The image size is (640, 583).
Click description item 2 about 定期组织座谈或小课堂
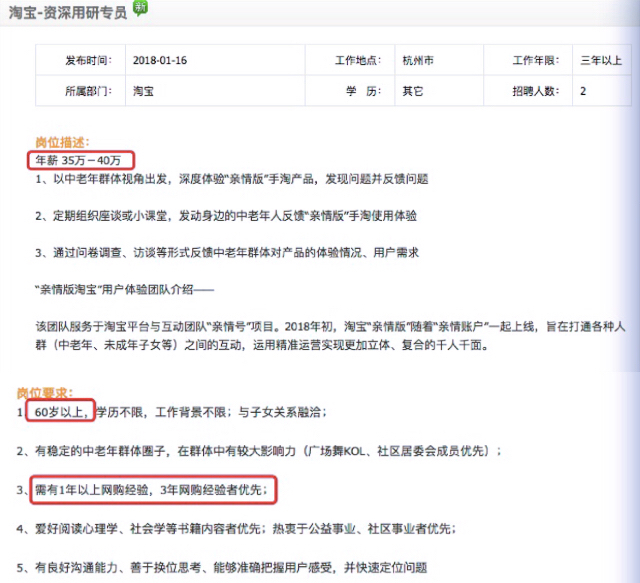pos(226,216)
